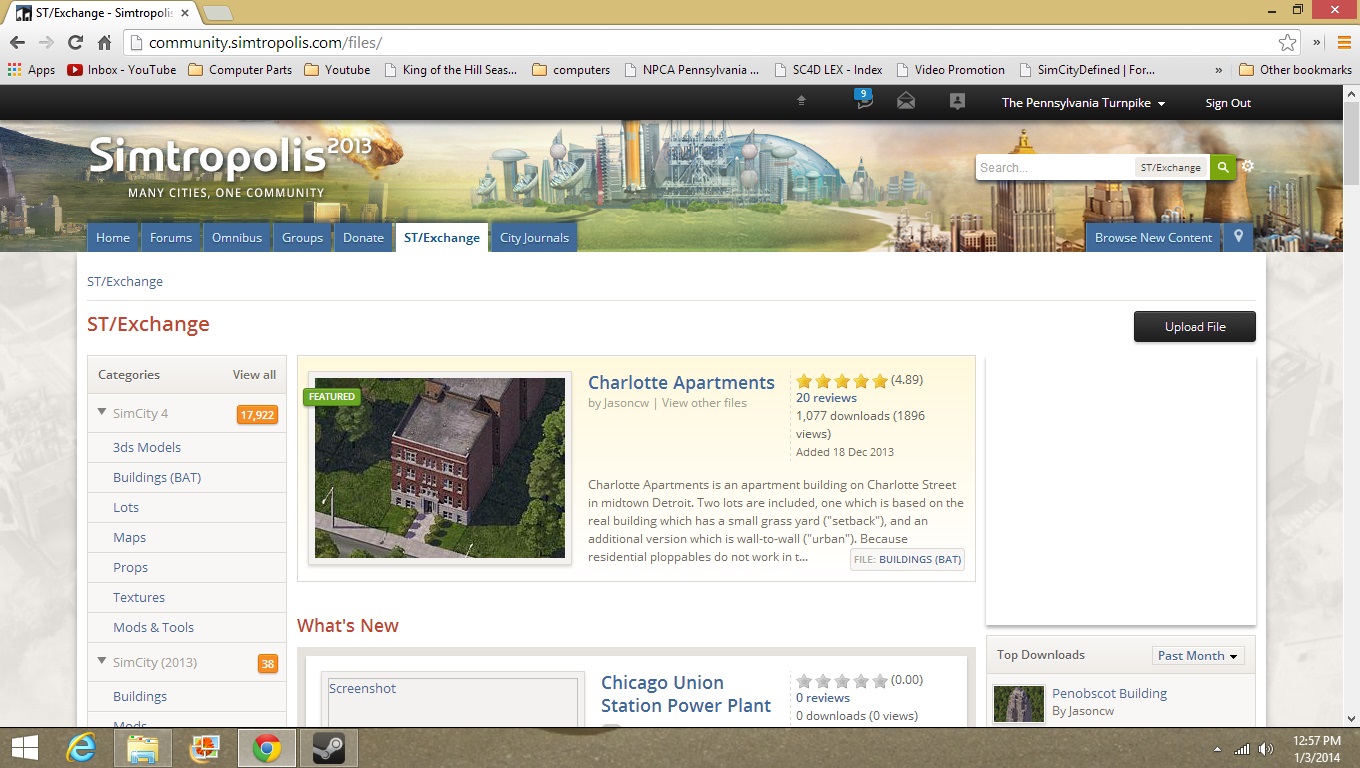Click the Upload File button
This screenshot has height=768, width=1360.
(x=1194, y=326)
